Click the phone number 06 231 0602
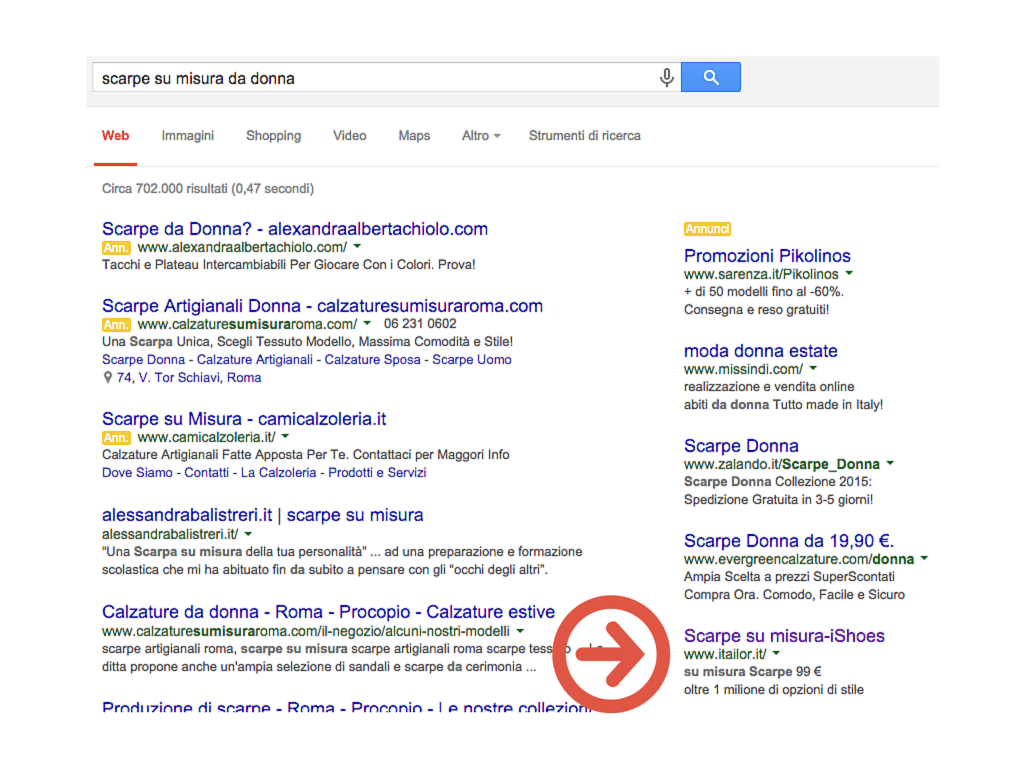 tap(420, 324)
